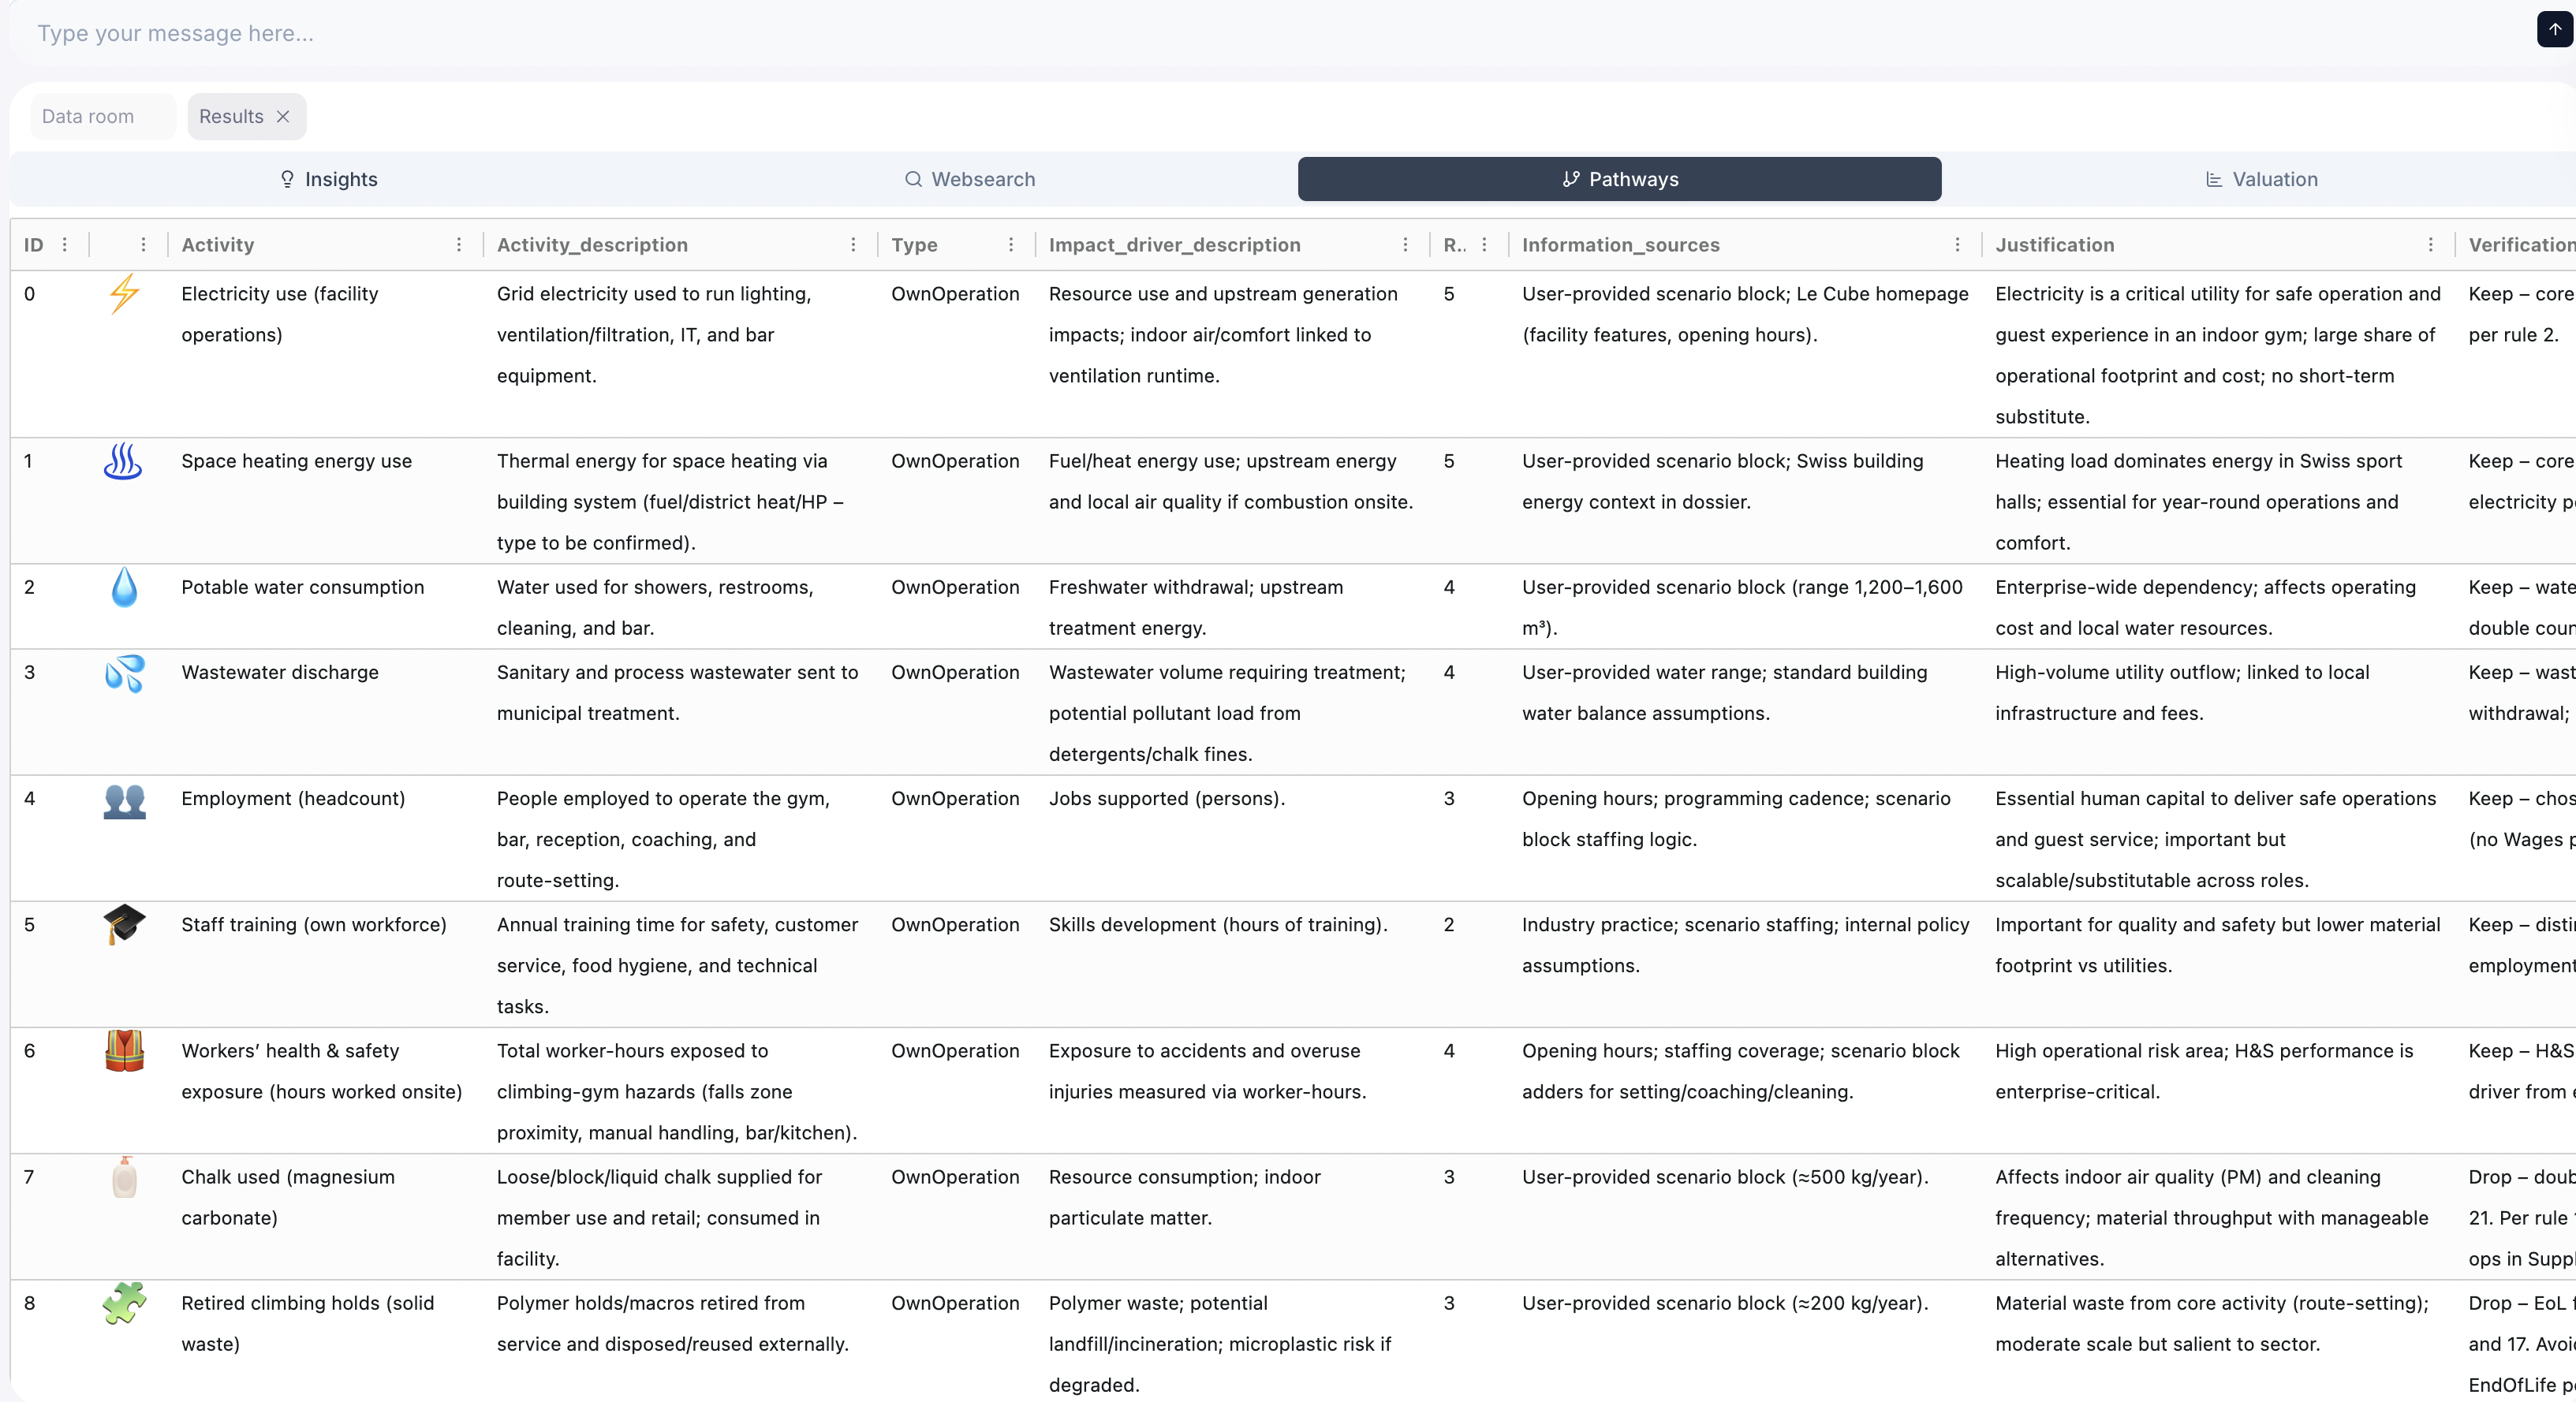Switch to the Websearch tab

click(x=970, y=179)
